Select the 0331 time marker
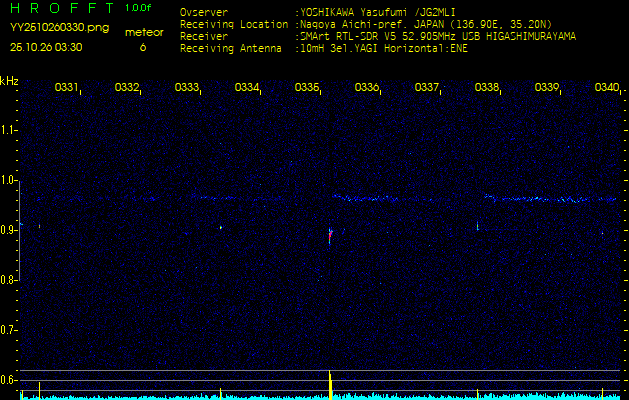 point(67,87)
